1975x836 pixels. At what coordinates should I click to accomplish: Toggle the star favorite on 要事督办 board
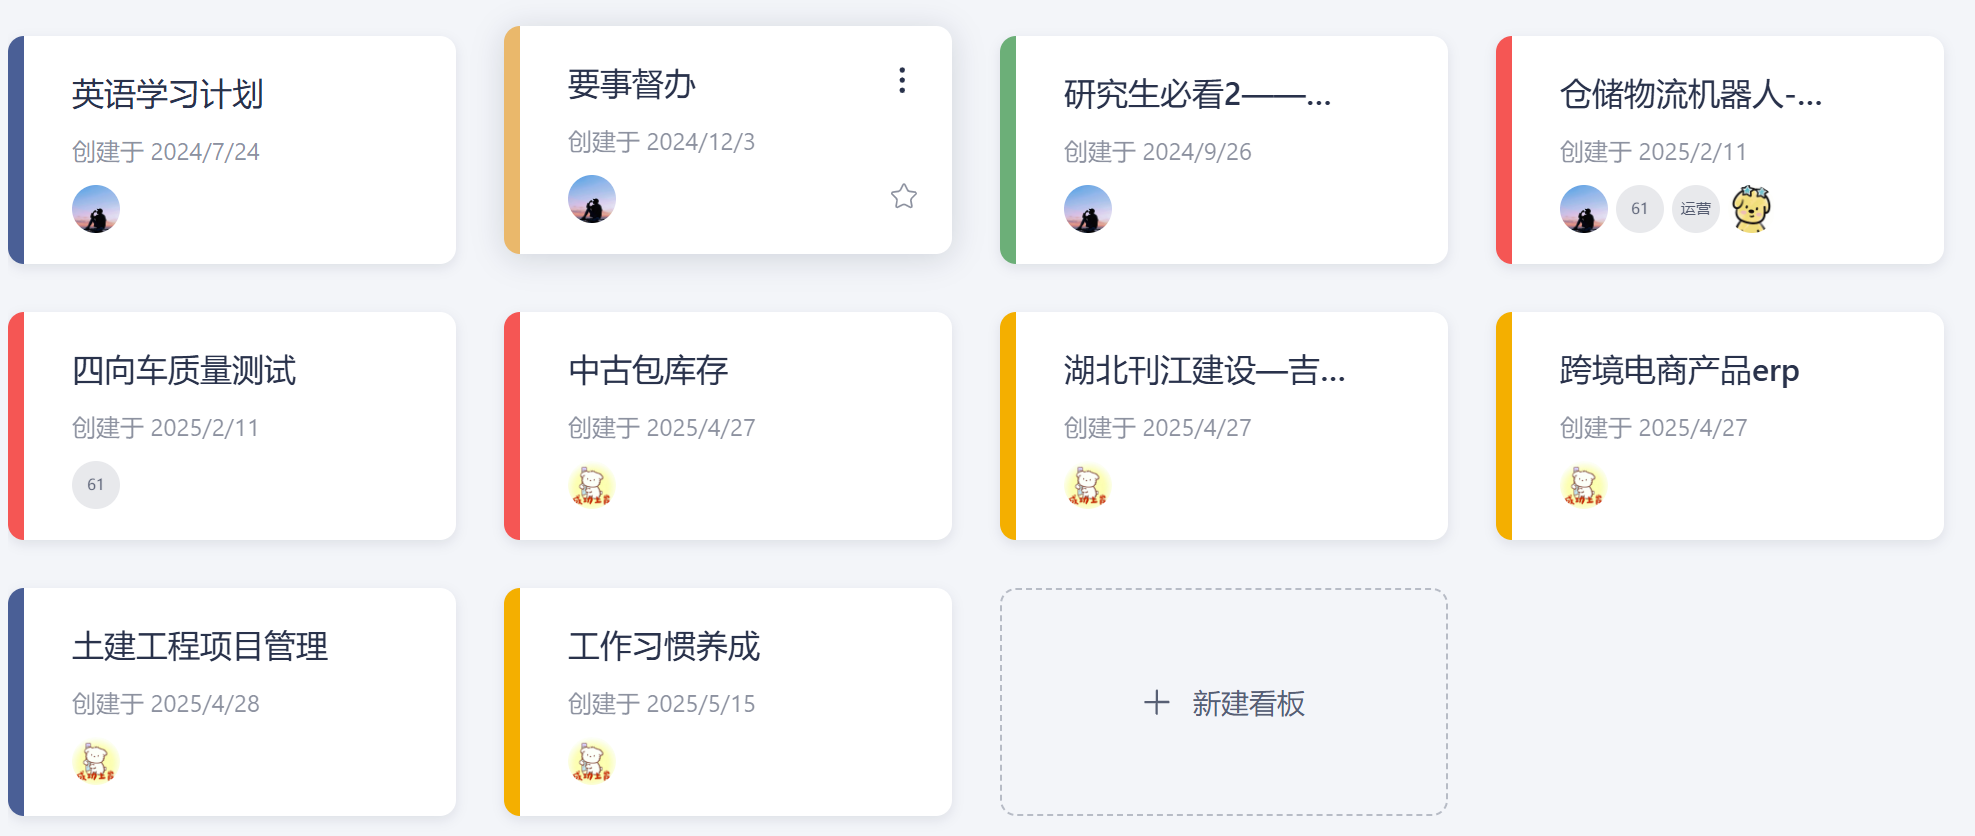[x=902, y=198]
